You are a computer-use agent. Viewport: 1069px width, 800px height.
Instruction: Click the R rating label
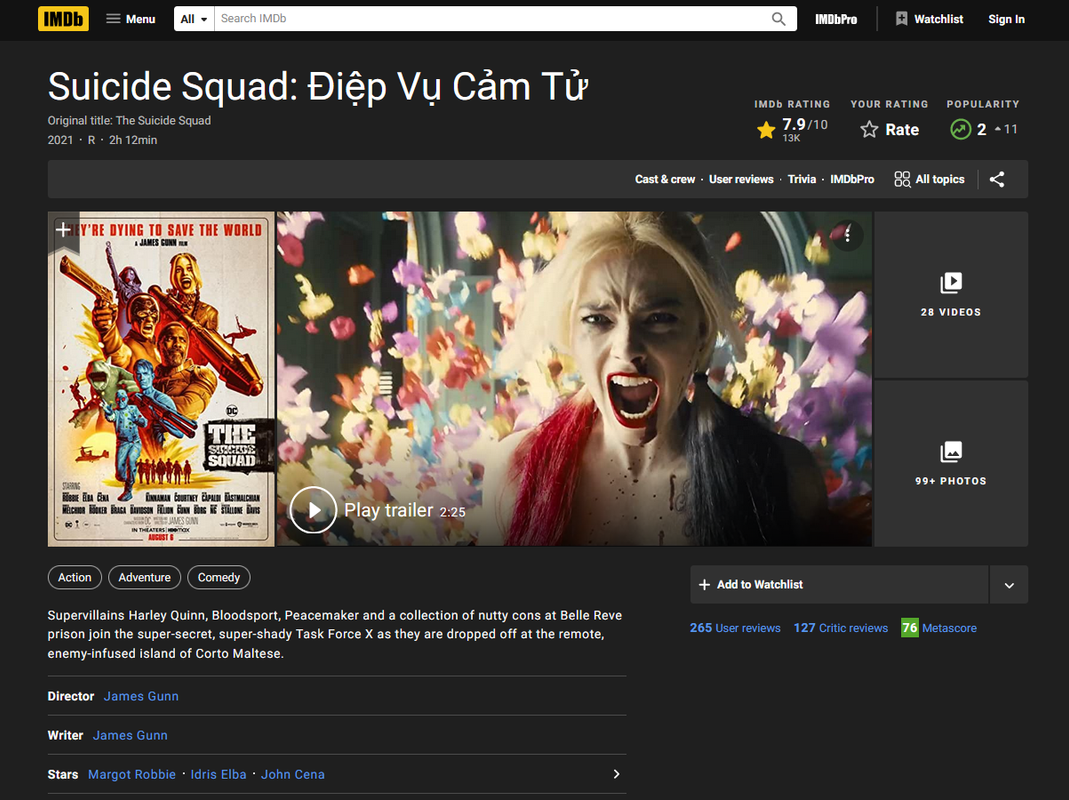tap(91, 140)
